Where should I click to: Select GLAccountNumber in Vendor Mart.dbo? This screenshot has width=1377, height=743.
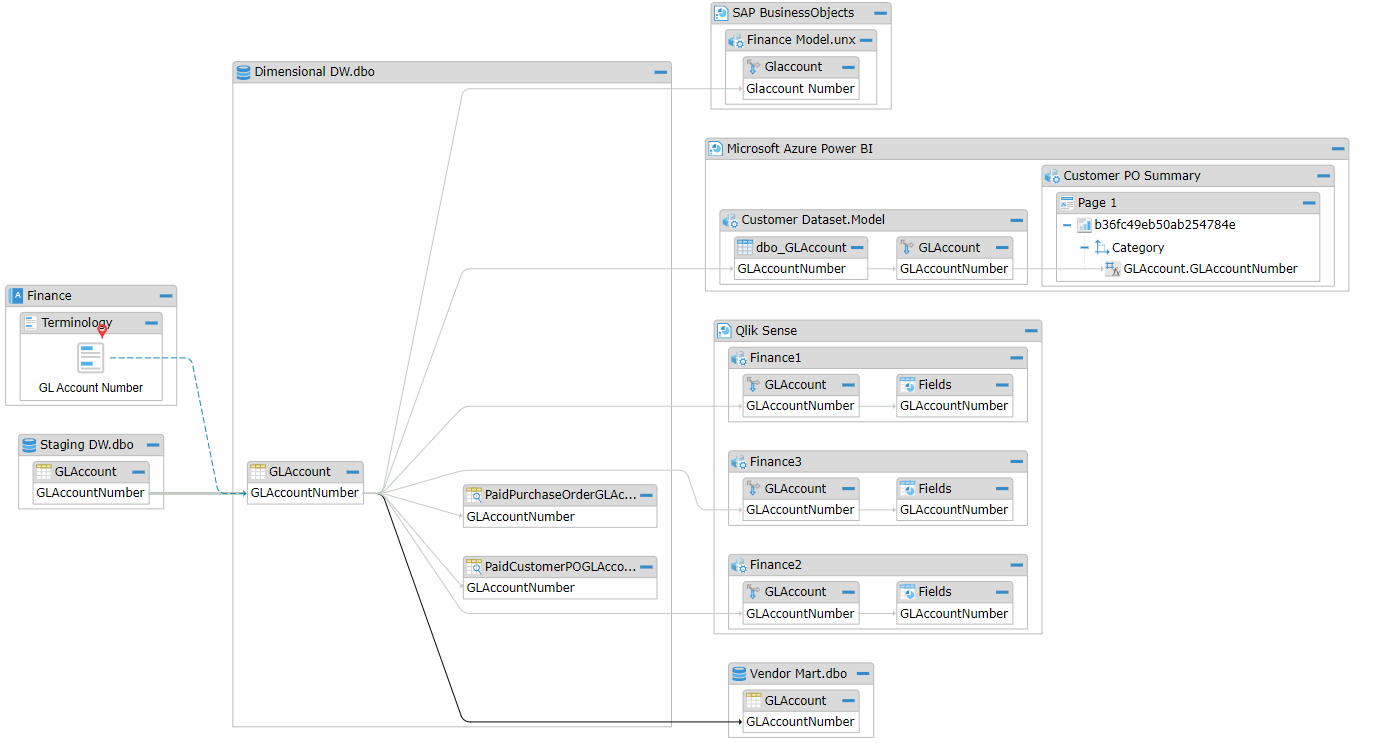pos(800,722)
